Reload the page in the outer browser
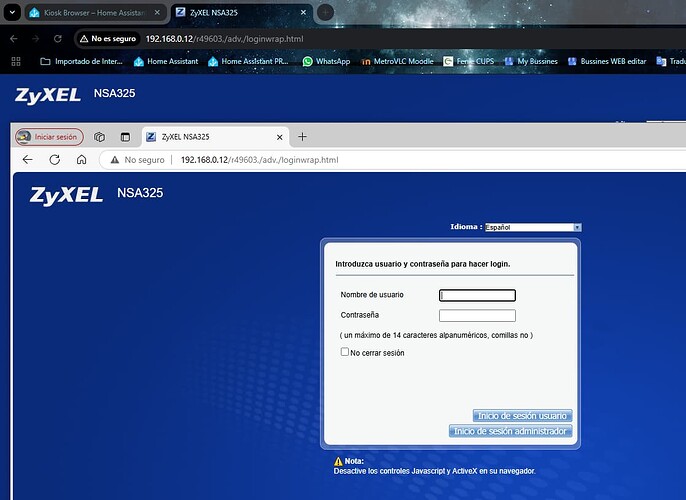The image size is (686, 500). [58, 38]
